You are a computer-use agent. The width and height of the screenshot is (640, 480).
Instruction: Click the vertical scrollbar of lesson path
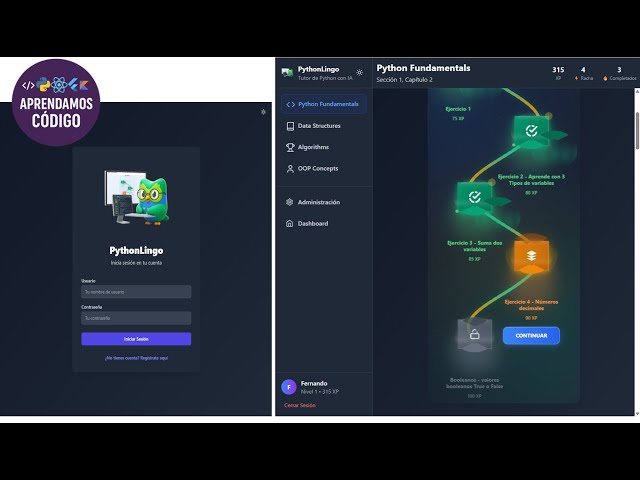click(637, 130)
